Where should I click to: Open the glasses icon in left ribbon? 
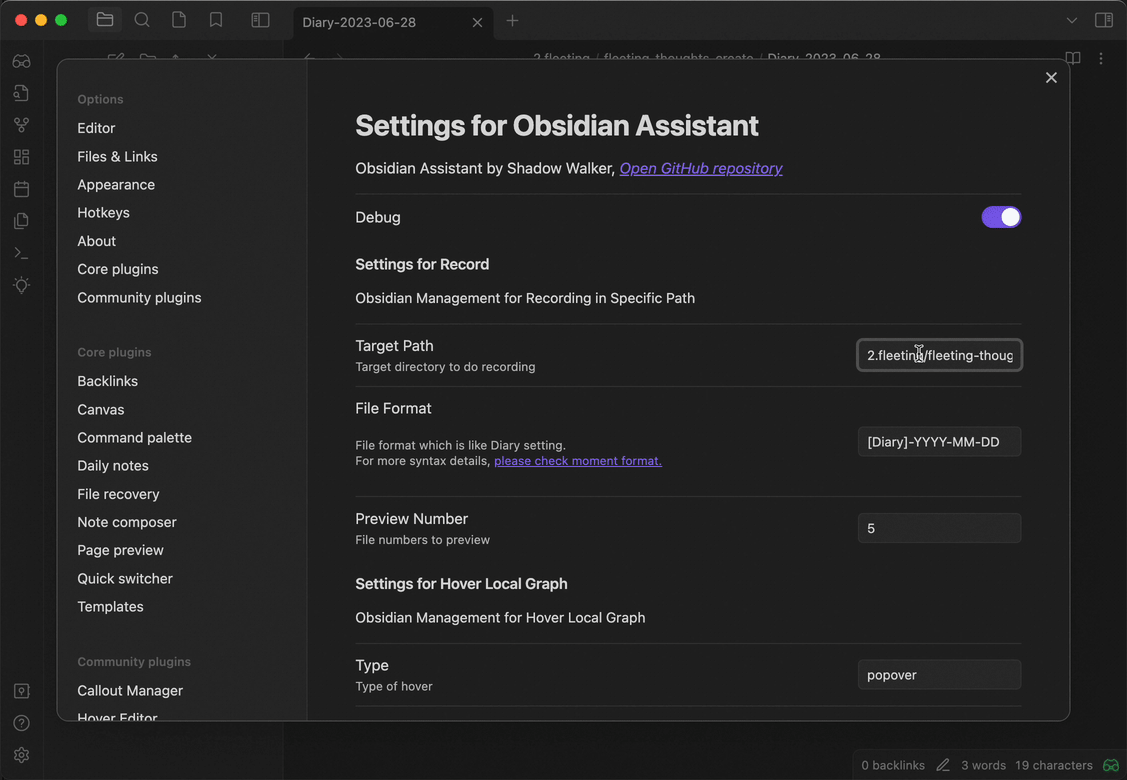tap(22, 61)
